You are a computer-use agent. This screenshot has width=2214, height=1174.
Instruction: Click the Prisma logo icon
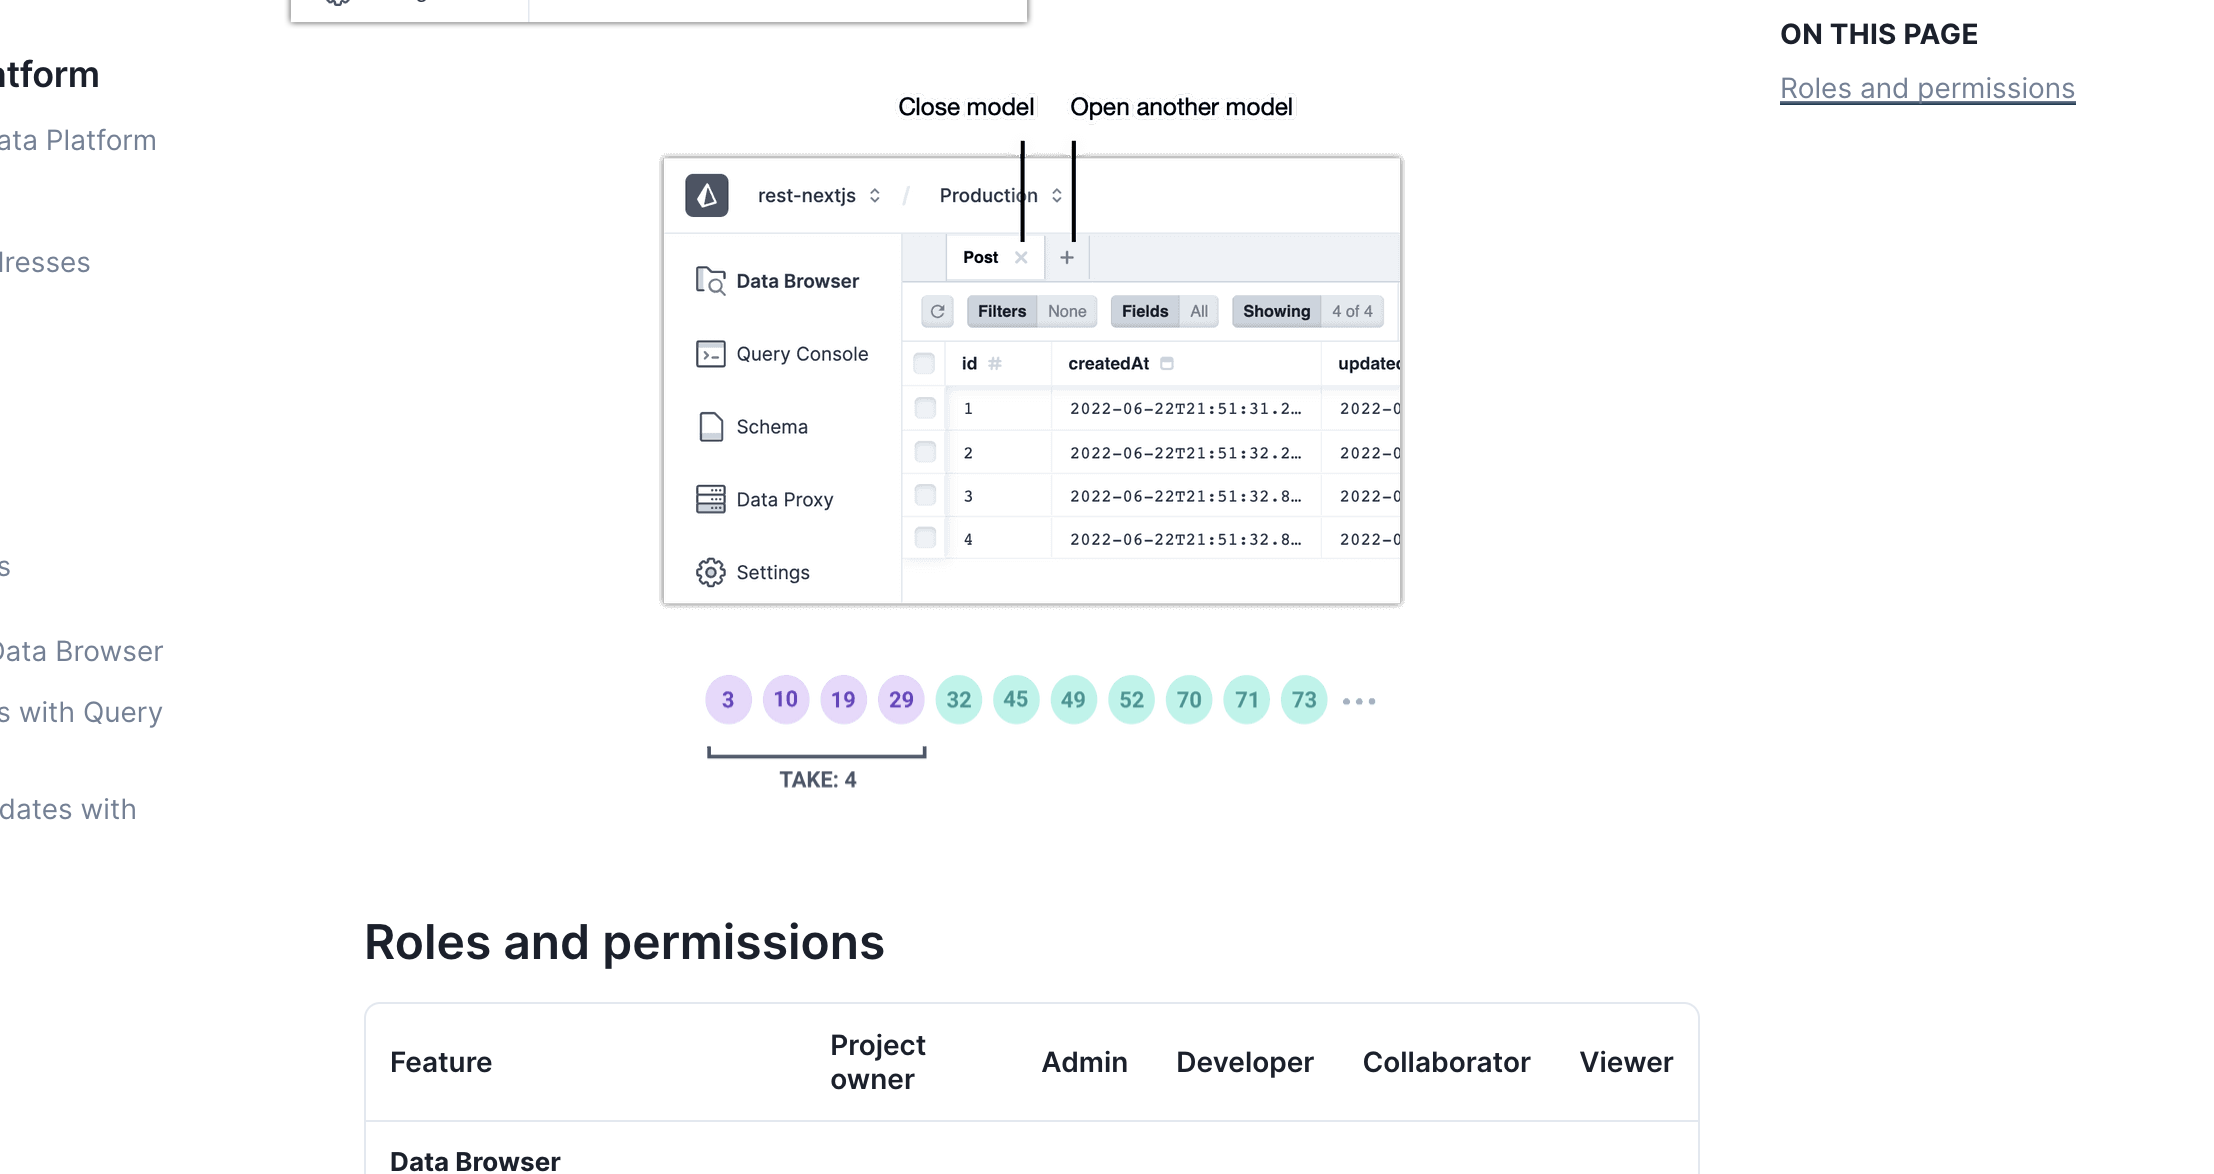click(x=707, y=195)
